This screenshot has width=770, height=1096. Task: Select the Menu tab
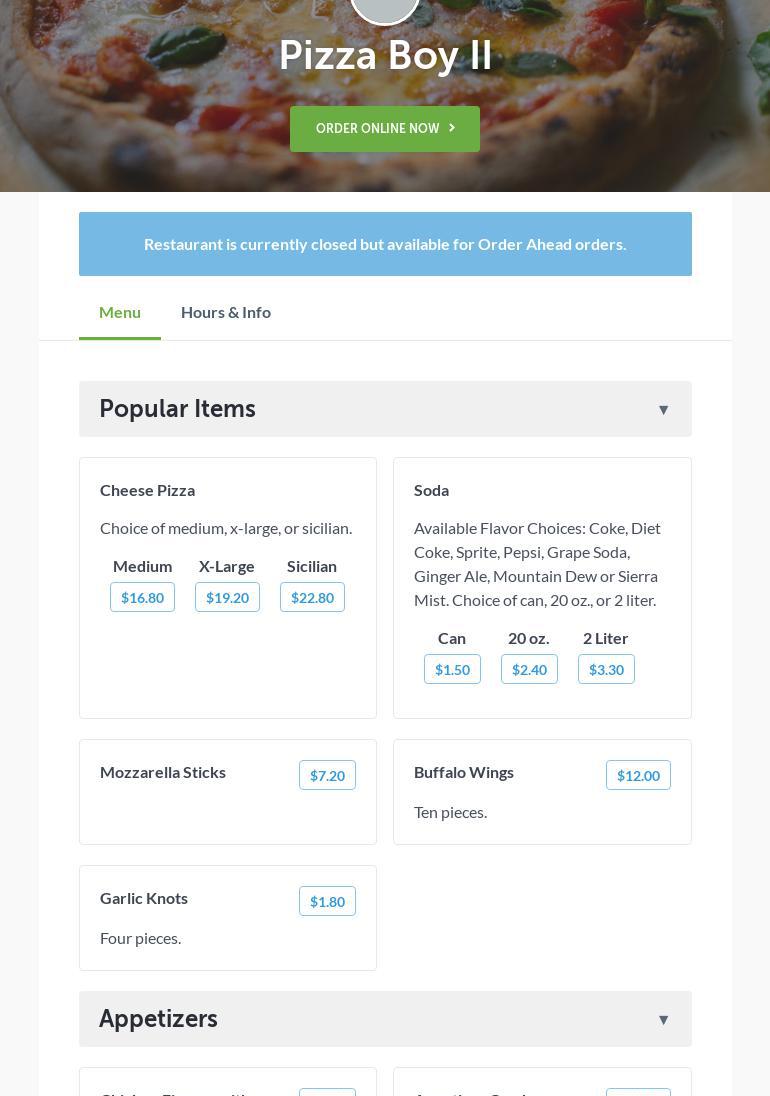[120, 312]
